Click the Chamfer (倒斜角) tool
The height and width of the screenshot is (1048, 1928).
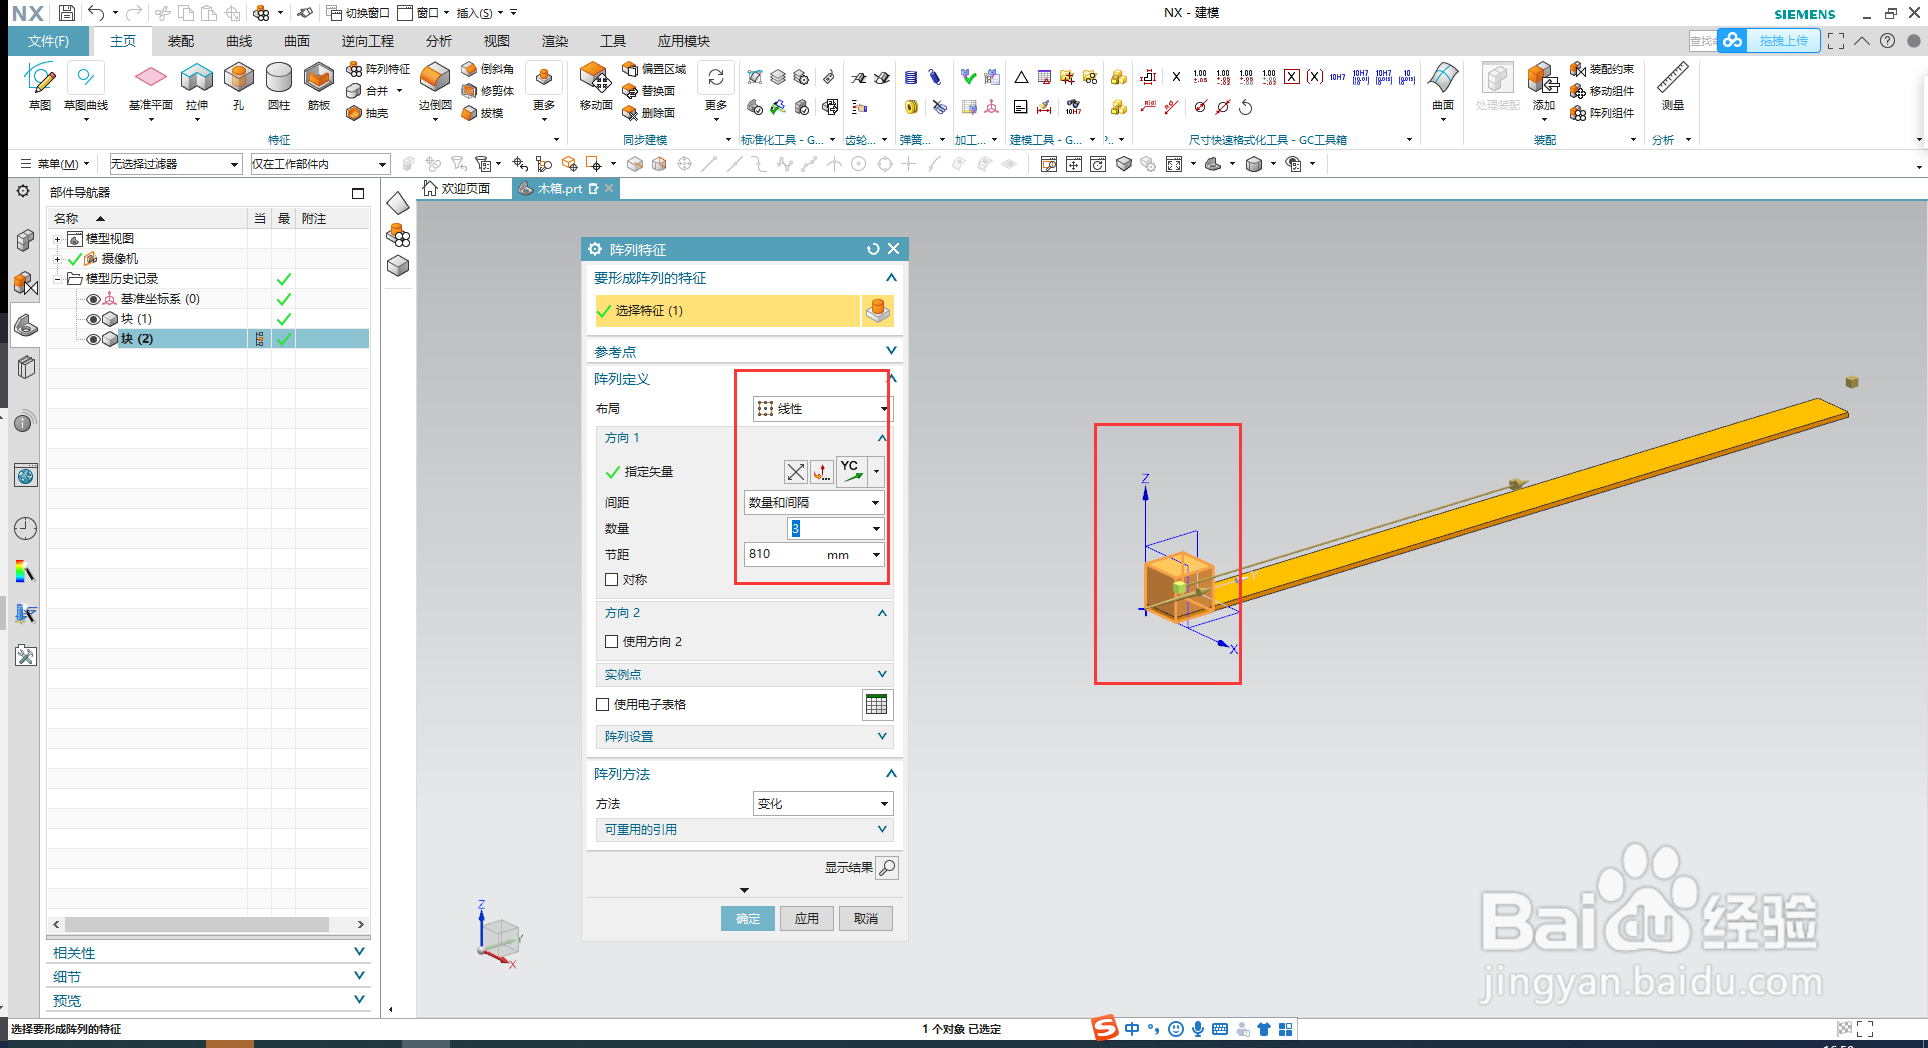(x=488, y=69)
